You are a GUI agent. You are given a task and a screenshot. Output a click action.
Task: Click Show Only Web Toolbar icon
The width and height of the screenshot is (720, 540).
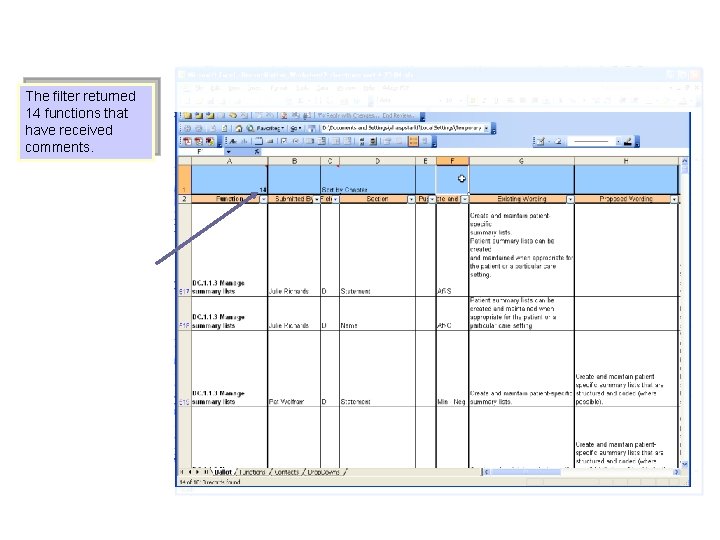(x=311, y=128)
